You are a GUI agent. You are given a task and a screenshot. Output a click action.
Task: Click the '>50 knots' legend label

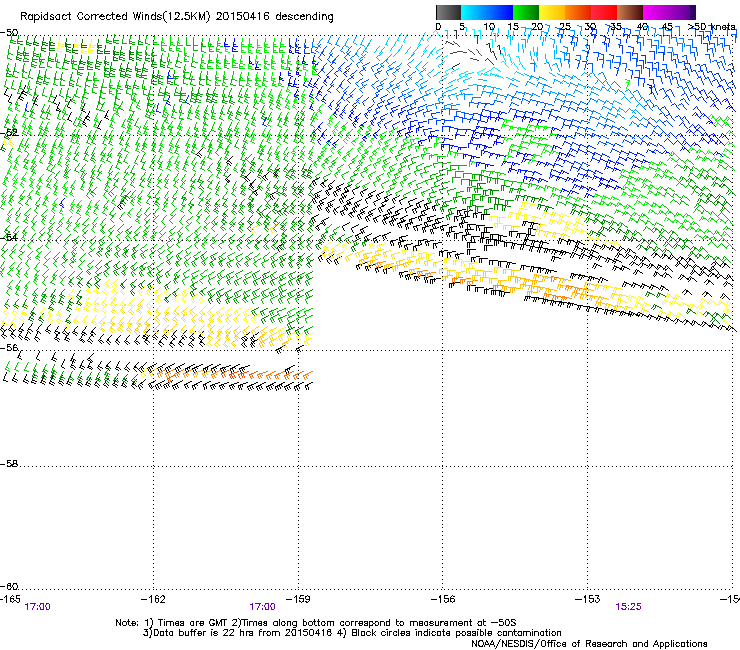(711, 26)
